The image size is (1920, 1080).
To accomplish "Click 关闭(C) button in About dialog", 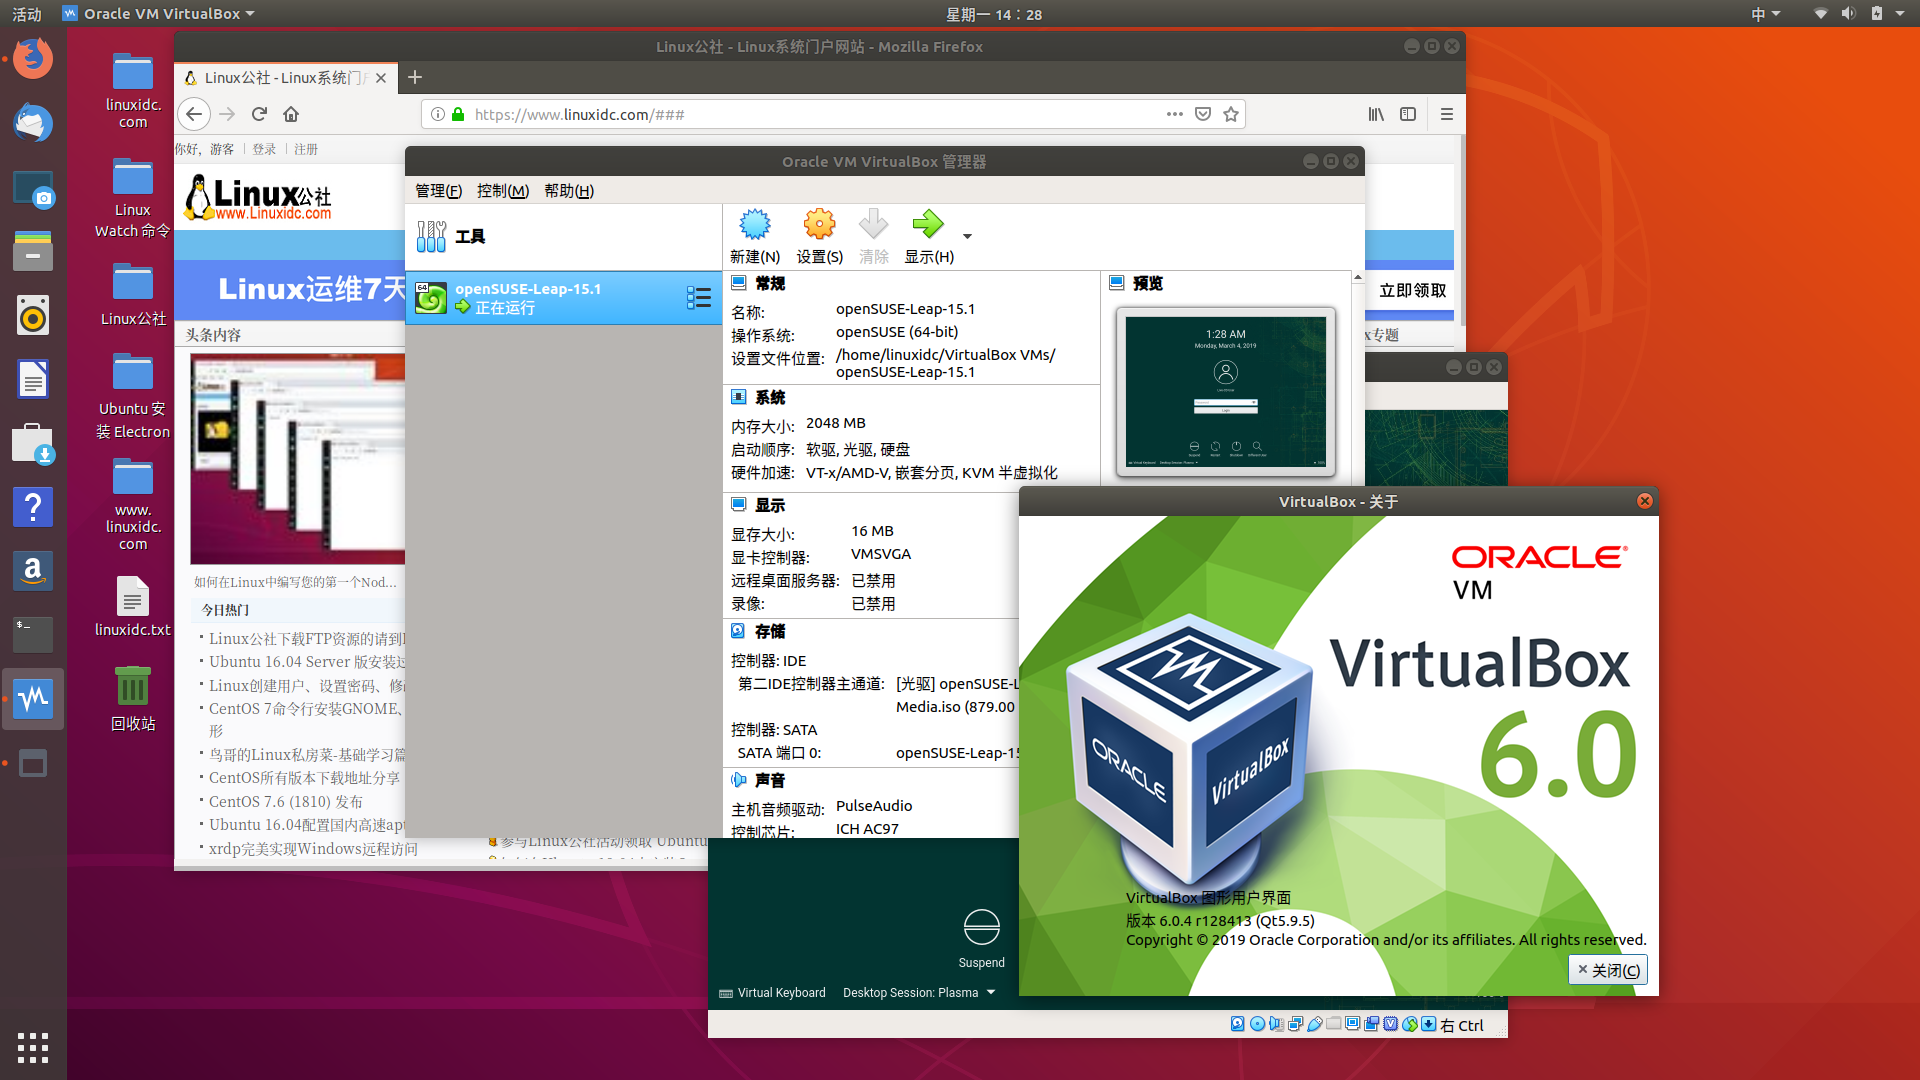I will point(1608,970).
